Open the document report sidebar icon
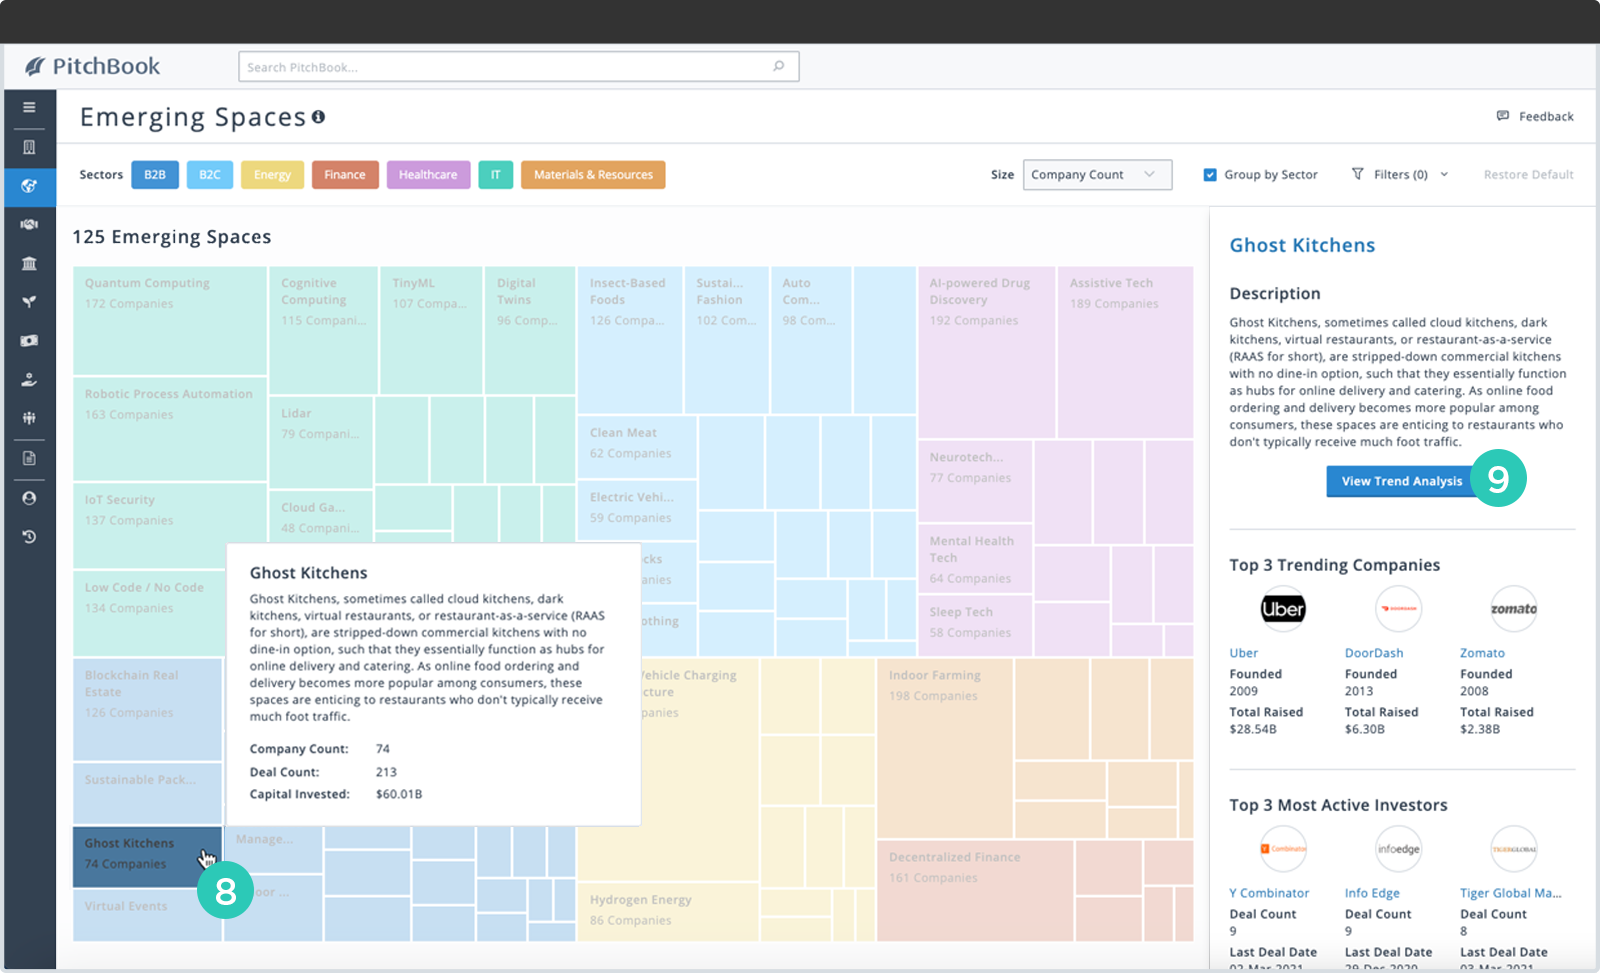 (x=29, y=458)
